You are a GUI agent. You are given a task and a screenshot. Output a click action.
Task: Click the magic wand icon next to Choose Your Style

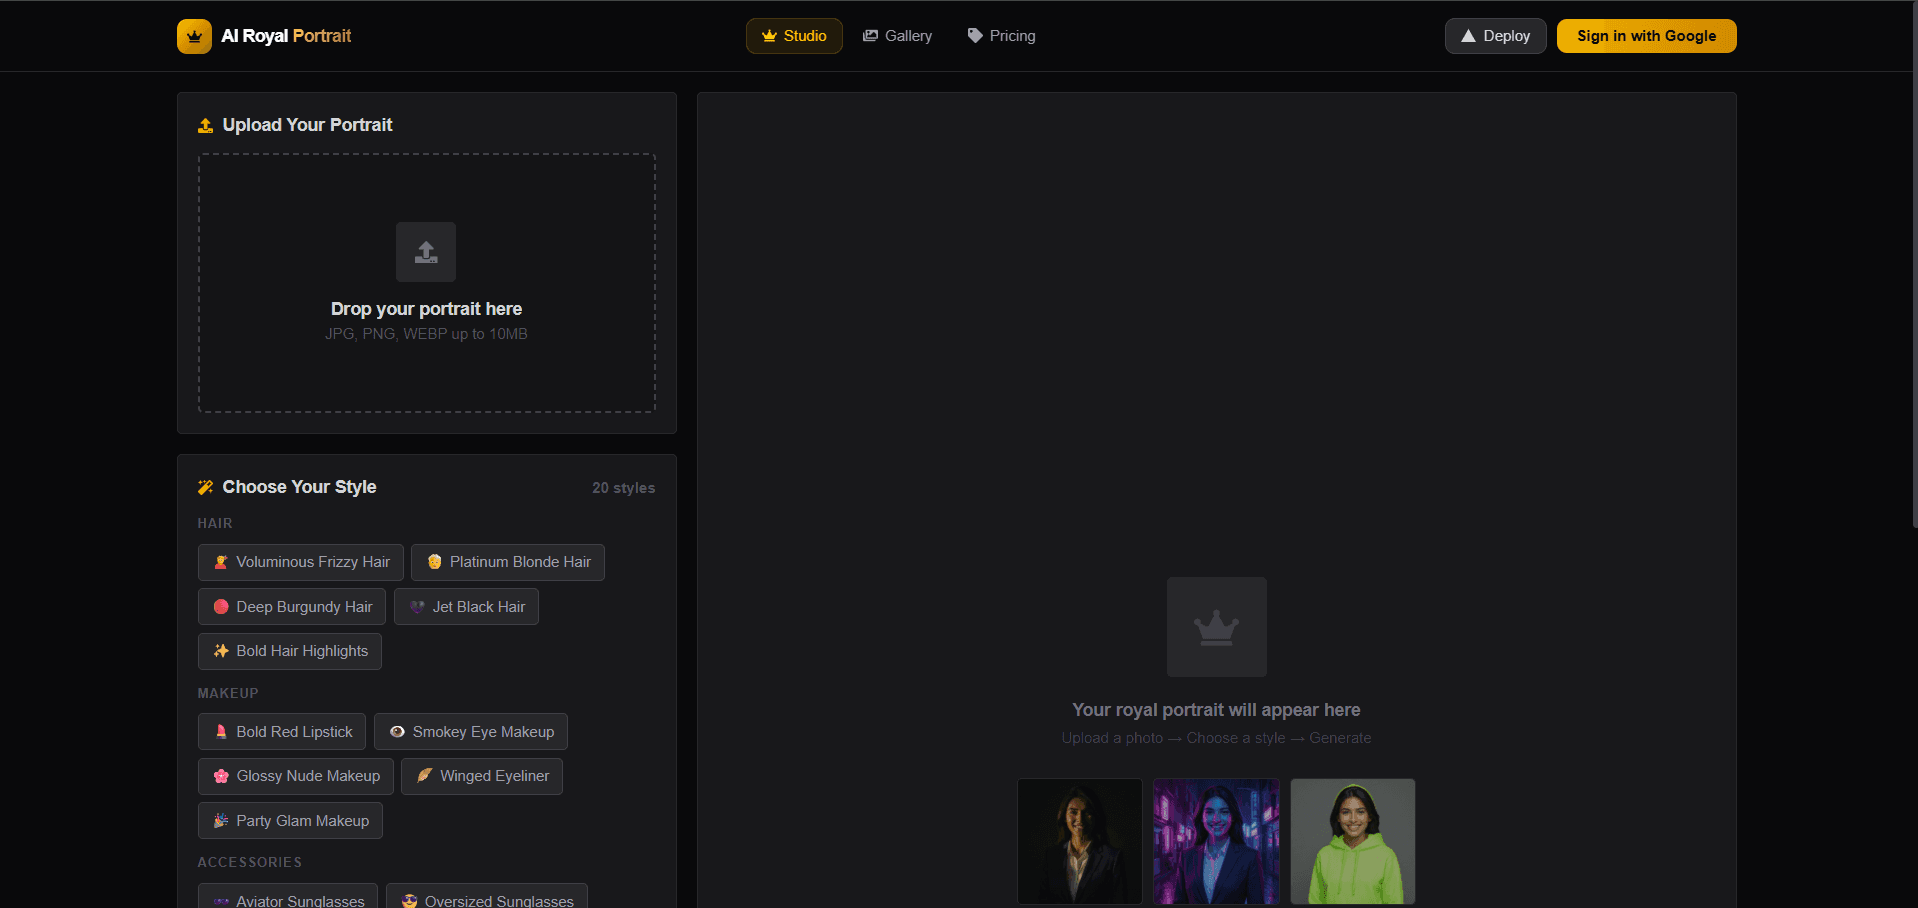click(x=205, y=487)
